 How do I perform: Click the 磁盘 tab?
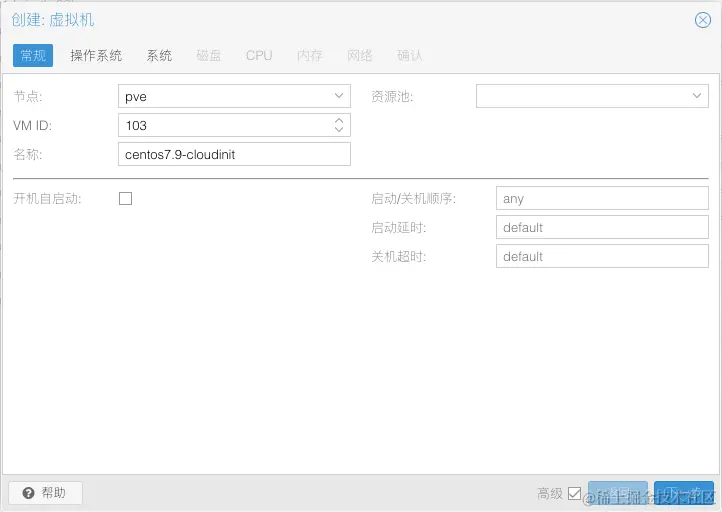pos(209,56)
